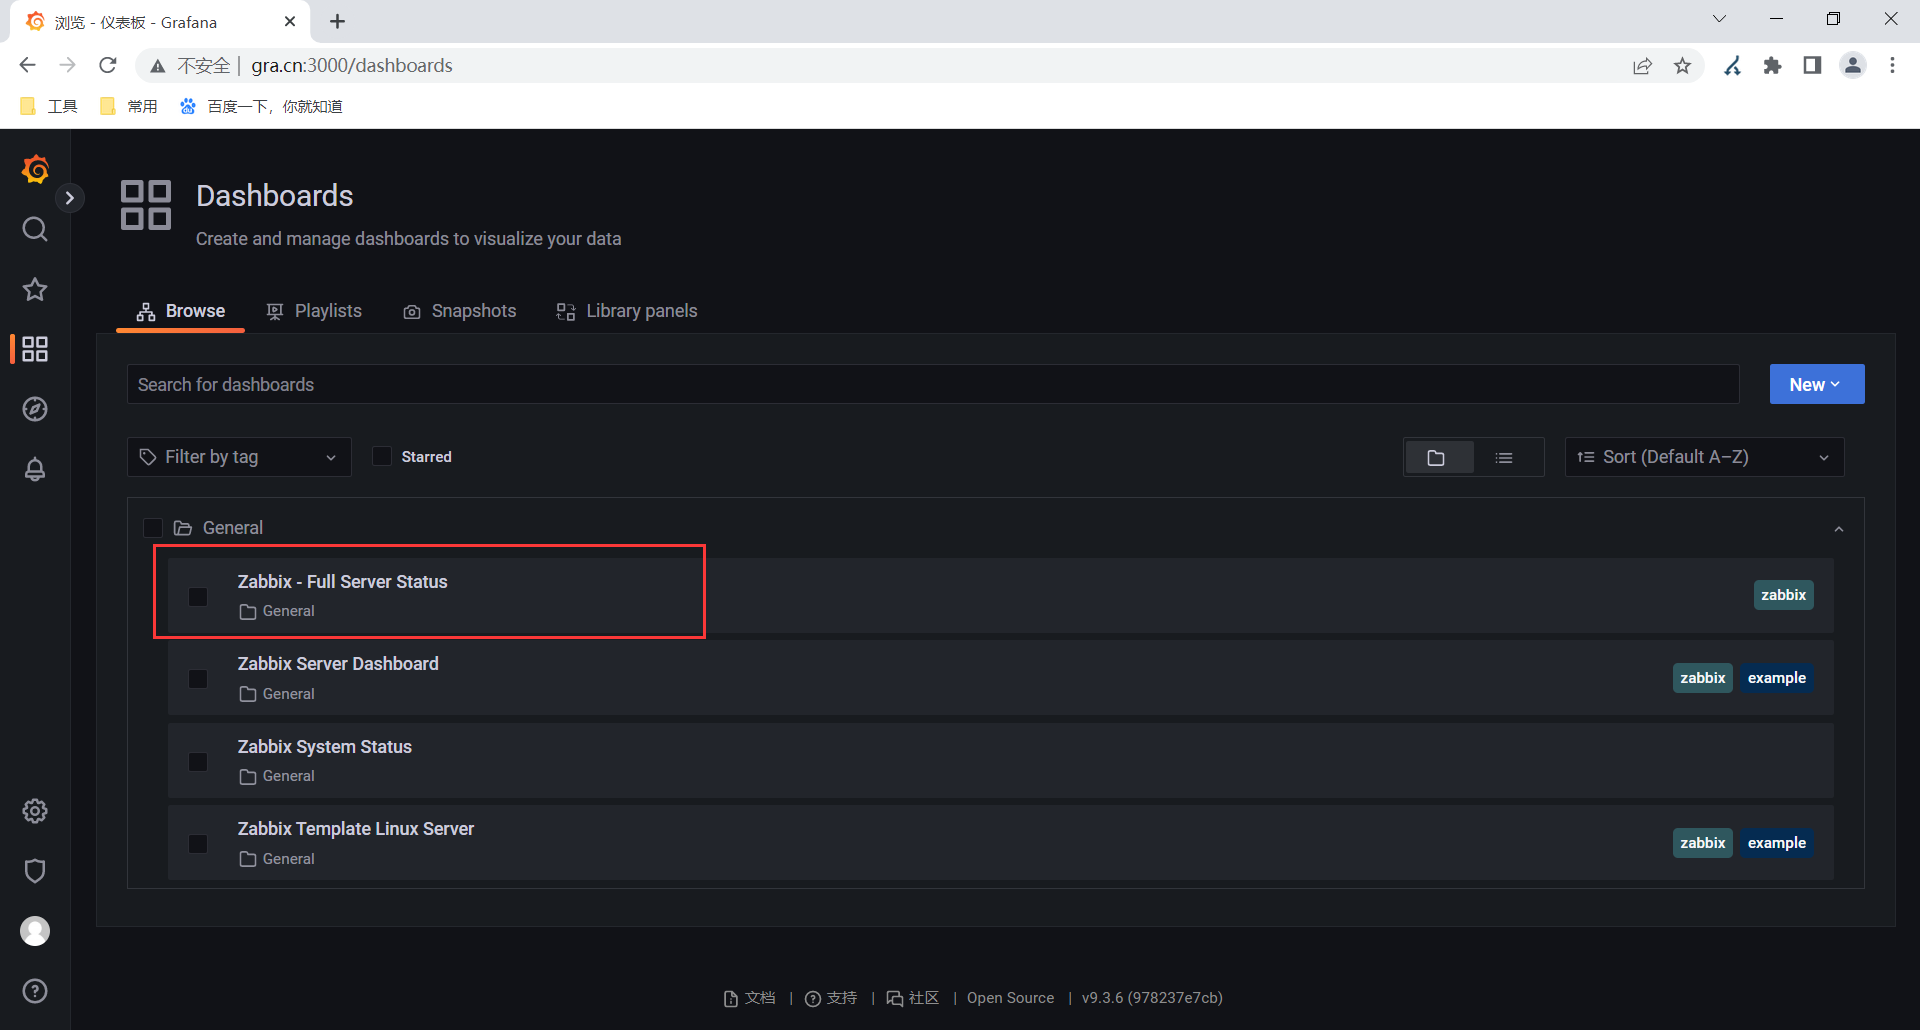Select the General folder checkbox

(x=153, y=528)
